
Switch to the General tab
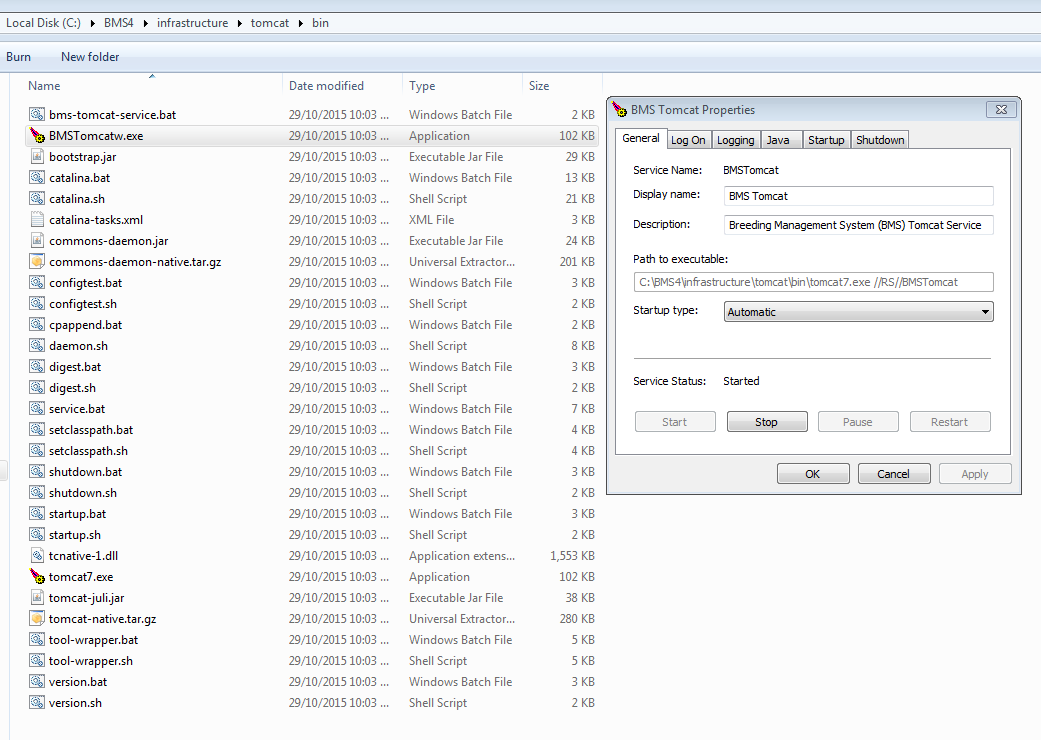tap(641, 138)
